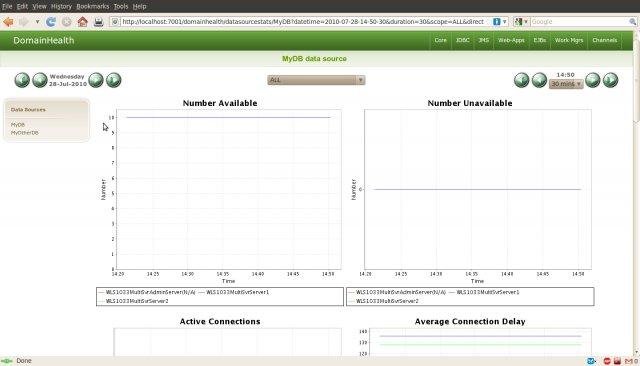
Task: Open the back/forward history dropdown arrow
Action: pyautogui.click(x=37, y=22)
